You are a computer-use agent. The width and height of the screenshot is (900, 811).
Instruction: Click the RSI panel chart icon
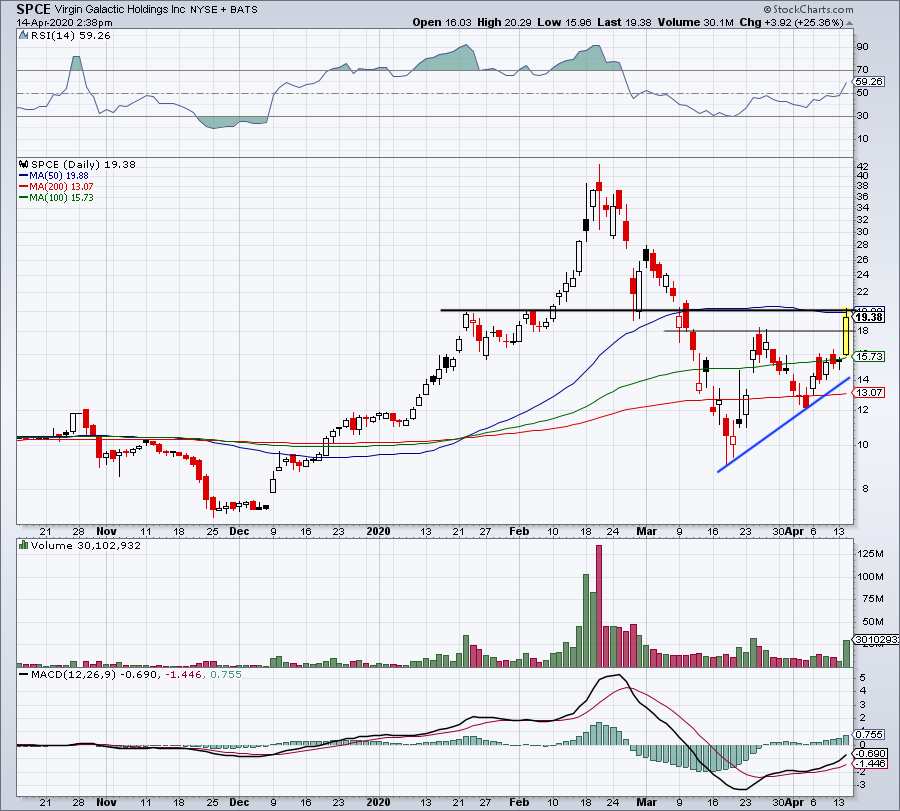click(x=23, y=36)
